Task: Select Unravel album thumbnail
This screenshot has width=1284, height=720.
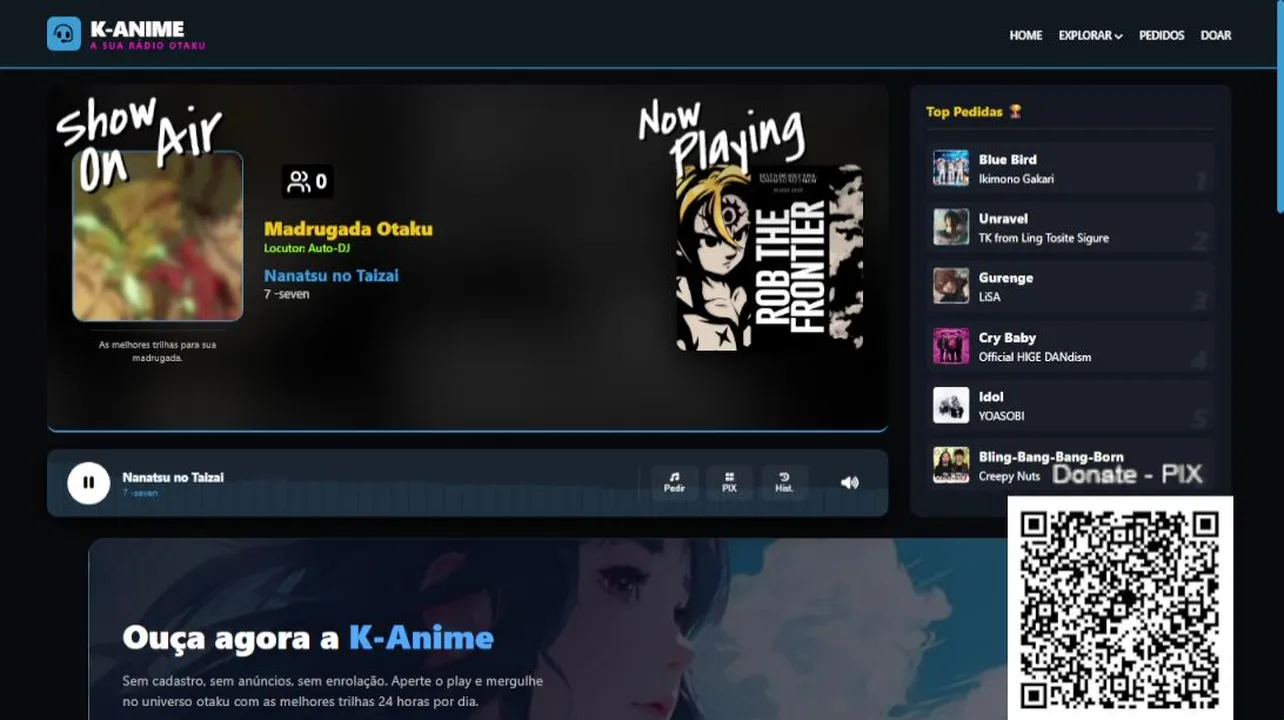Action: coord(951,227)
